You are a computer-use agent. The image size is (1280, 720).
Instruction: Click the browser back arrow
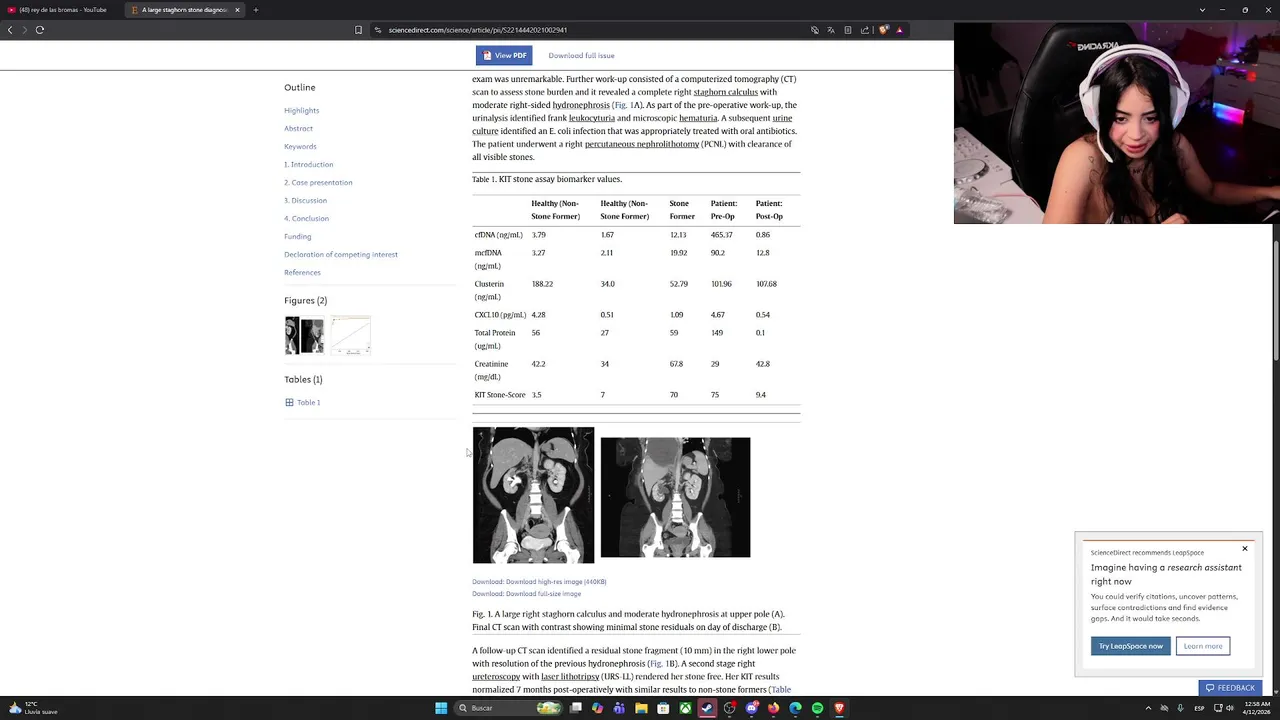(10, 30)
